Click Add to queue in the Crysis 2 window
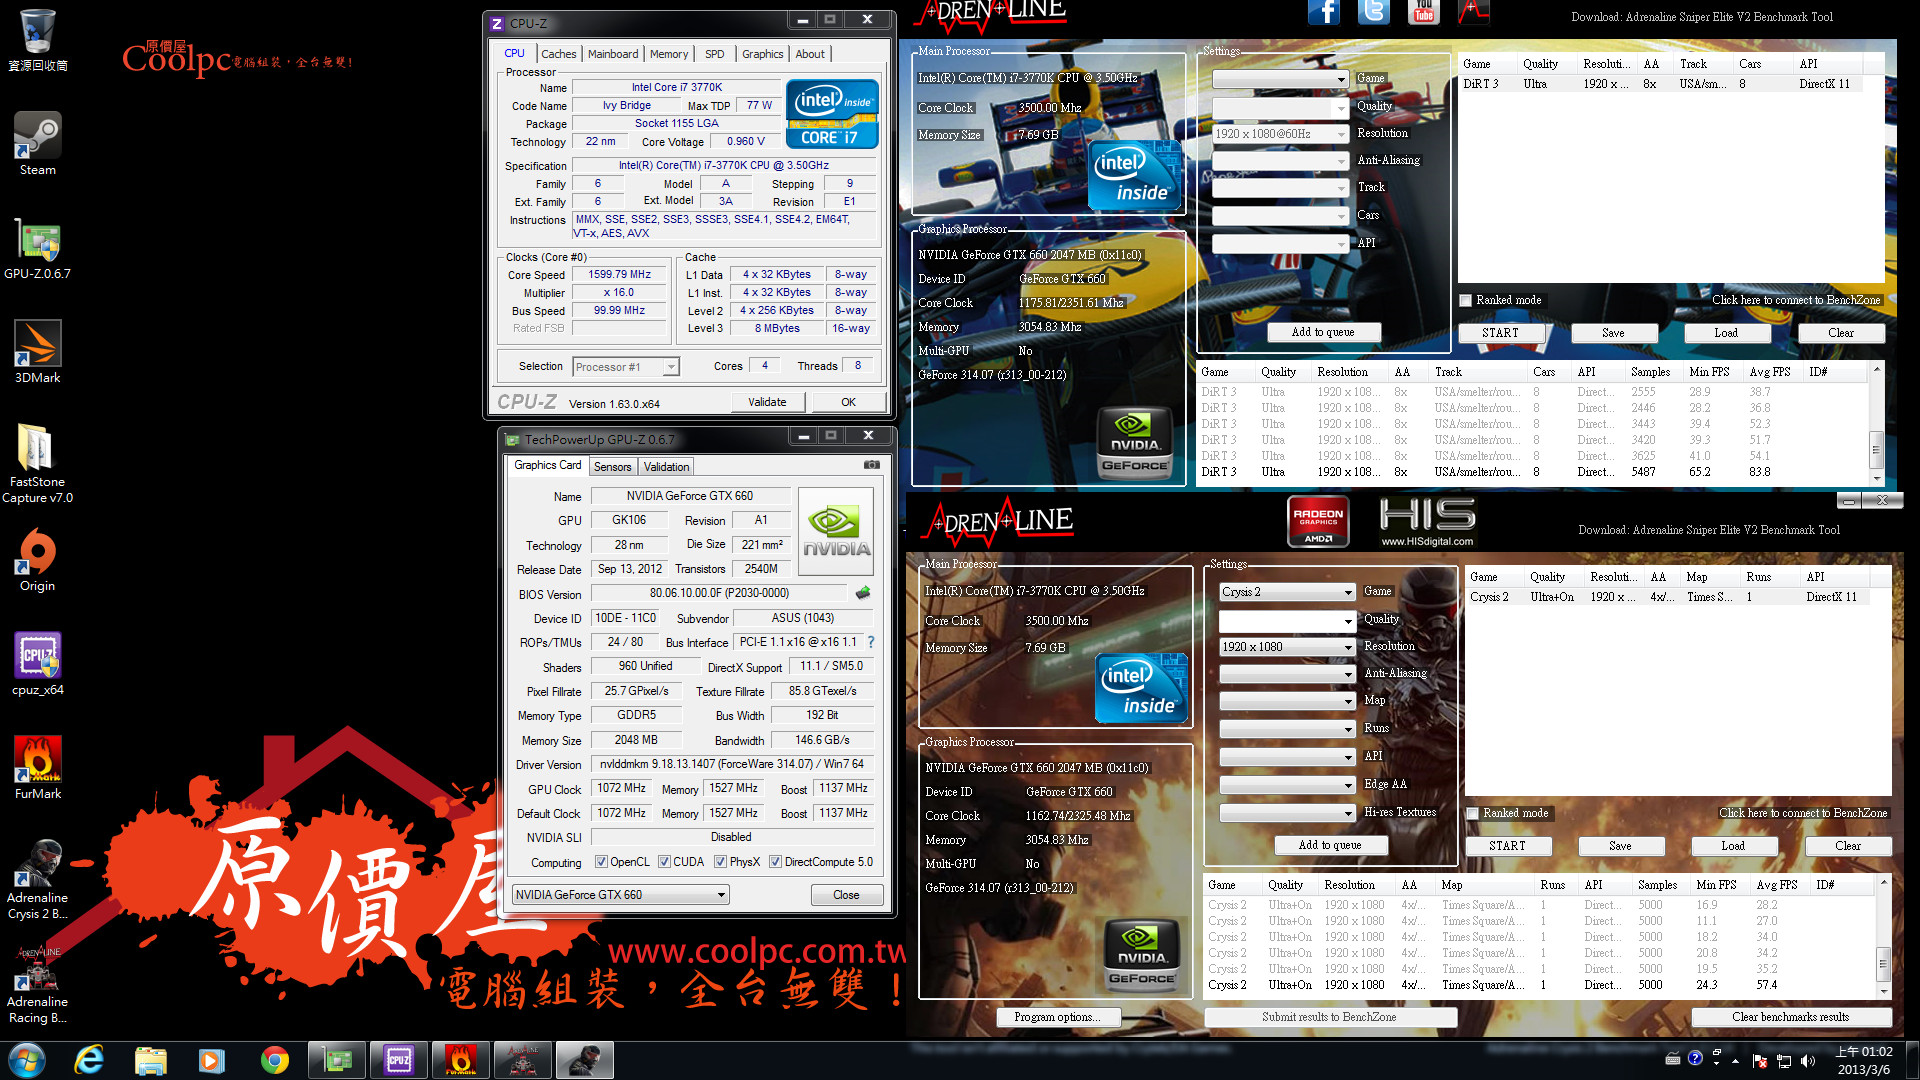 pos(1330,845)
